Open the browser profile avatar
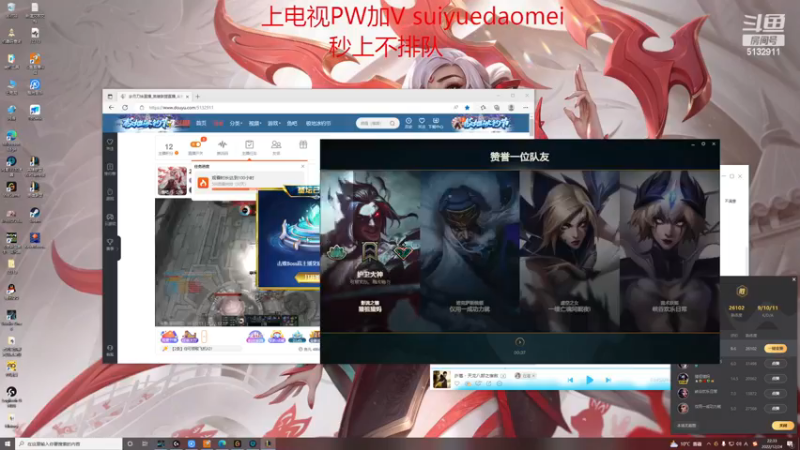The image size is (800, 450). (x=511, y=108)
